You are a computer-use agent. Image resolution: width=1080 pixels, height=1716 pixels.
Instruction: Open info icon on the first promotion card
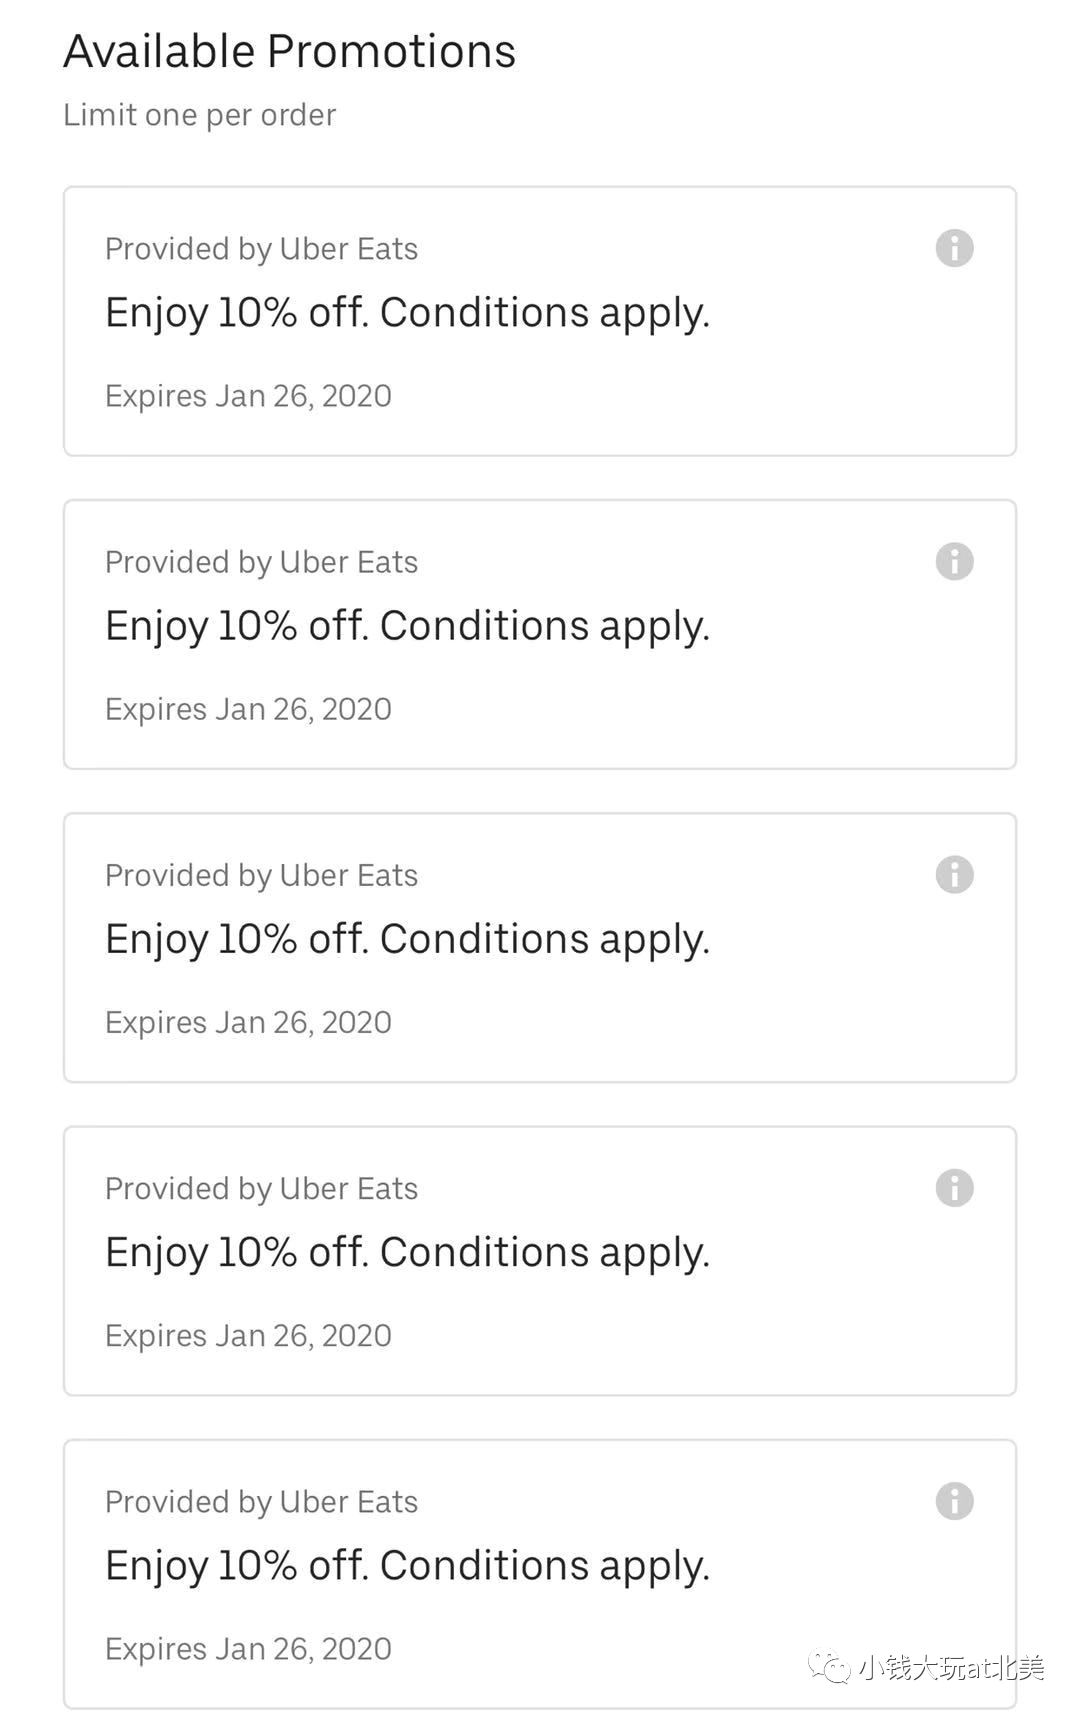(x=954, y=248)
